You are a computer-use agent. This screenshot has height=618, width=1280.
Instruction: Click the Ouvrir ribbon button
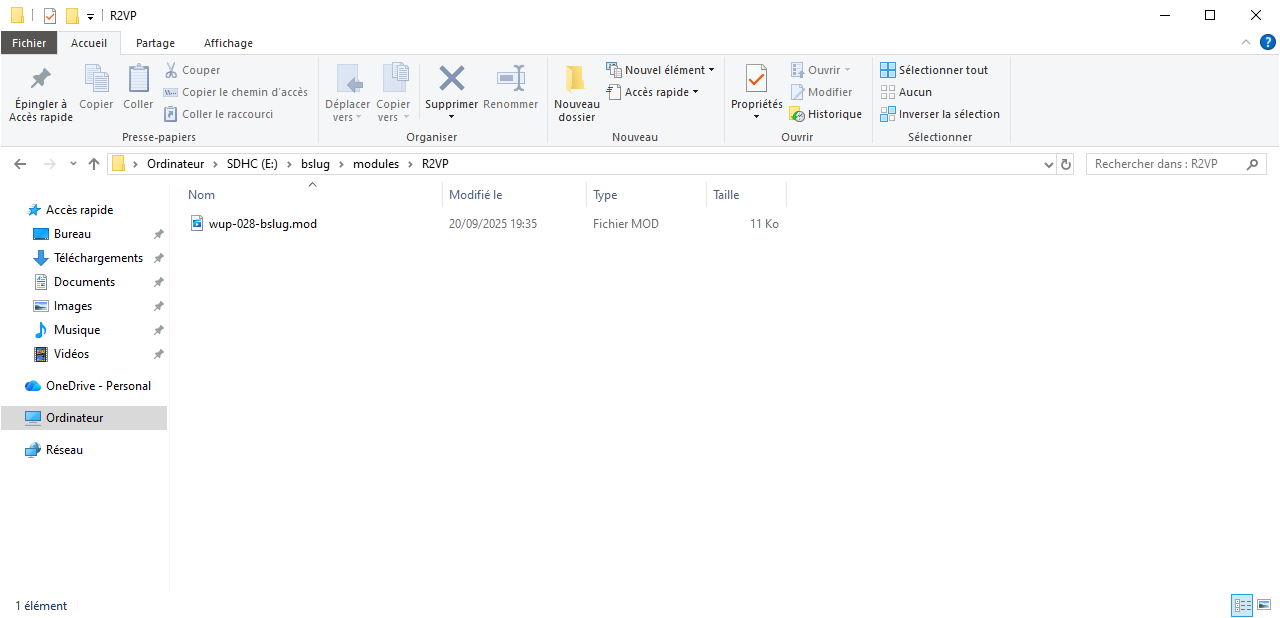pyautogui.click(x=821, y=70)
